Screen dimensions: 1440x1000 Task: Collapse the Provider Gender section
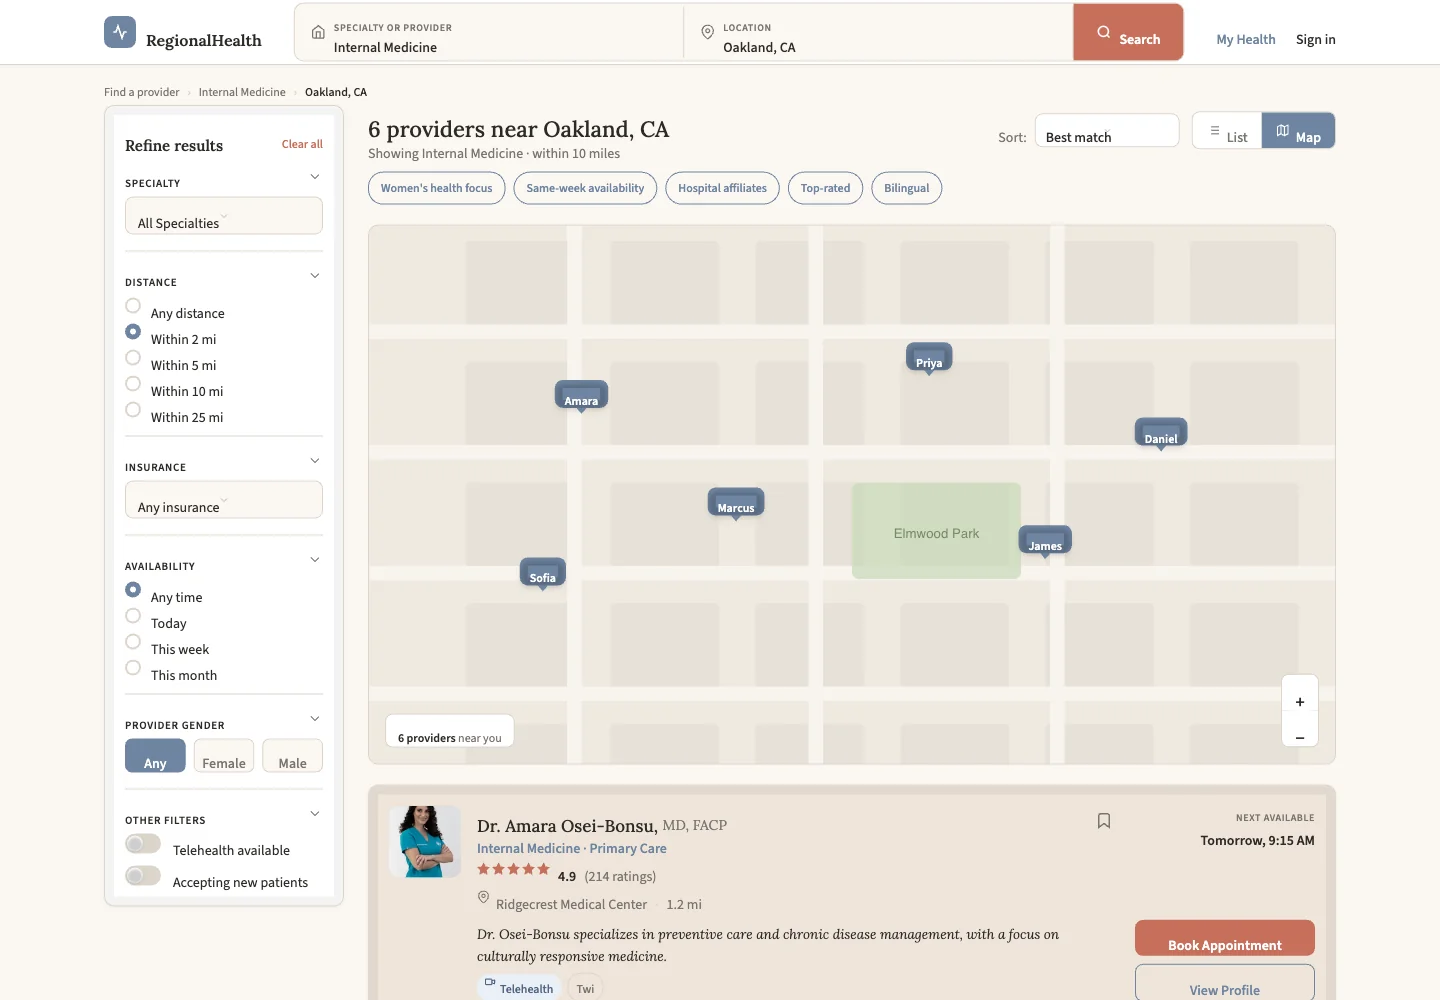coord(315,719)
